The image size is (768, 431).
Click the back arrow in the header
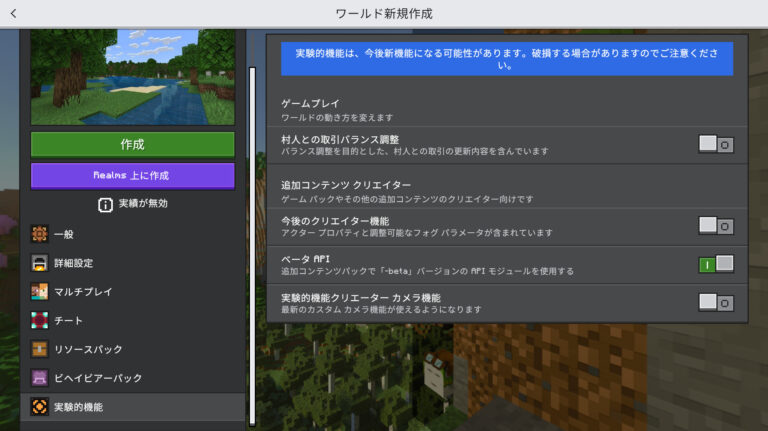tap(13, 14)
